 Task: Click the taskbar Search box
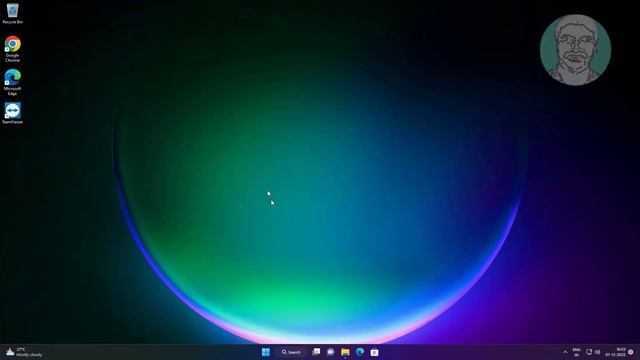[291, 352]
